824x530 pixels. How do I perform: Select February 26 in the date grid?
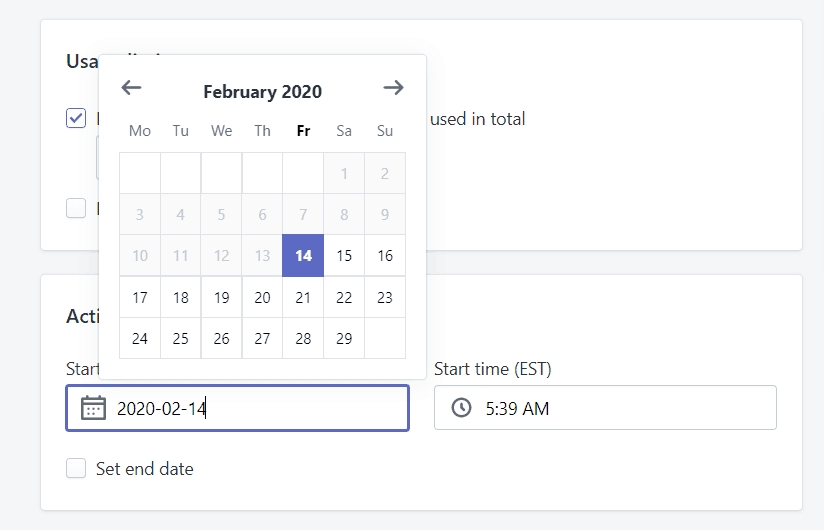221,339
